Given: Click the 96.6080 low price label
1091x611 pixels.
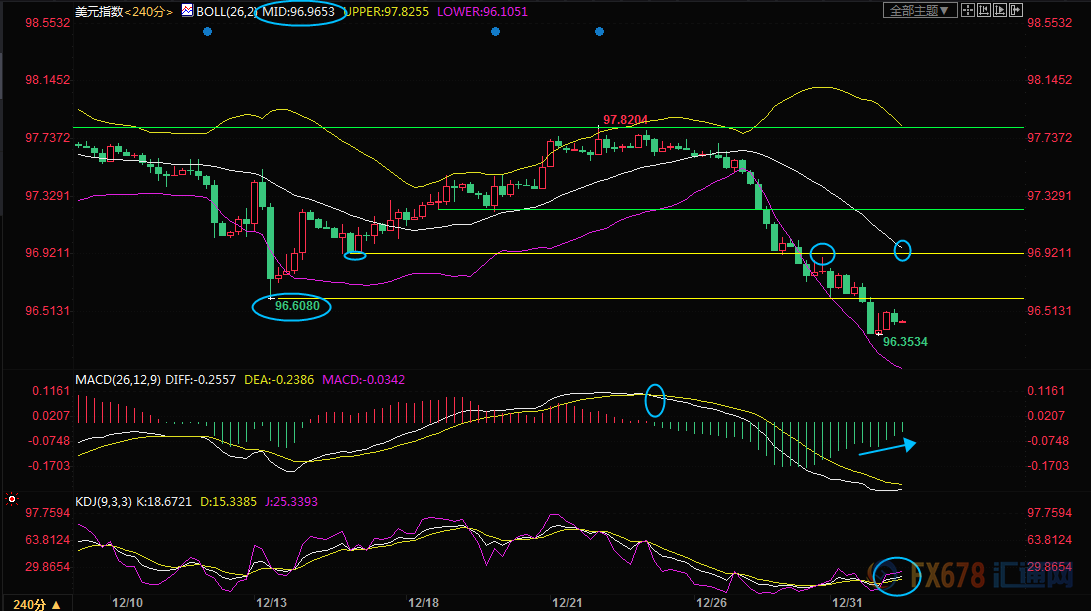Looking at the screenshot, I should pos(302,307).
